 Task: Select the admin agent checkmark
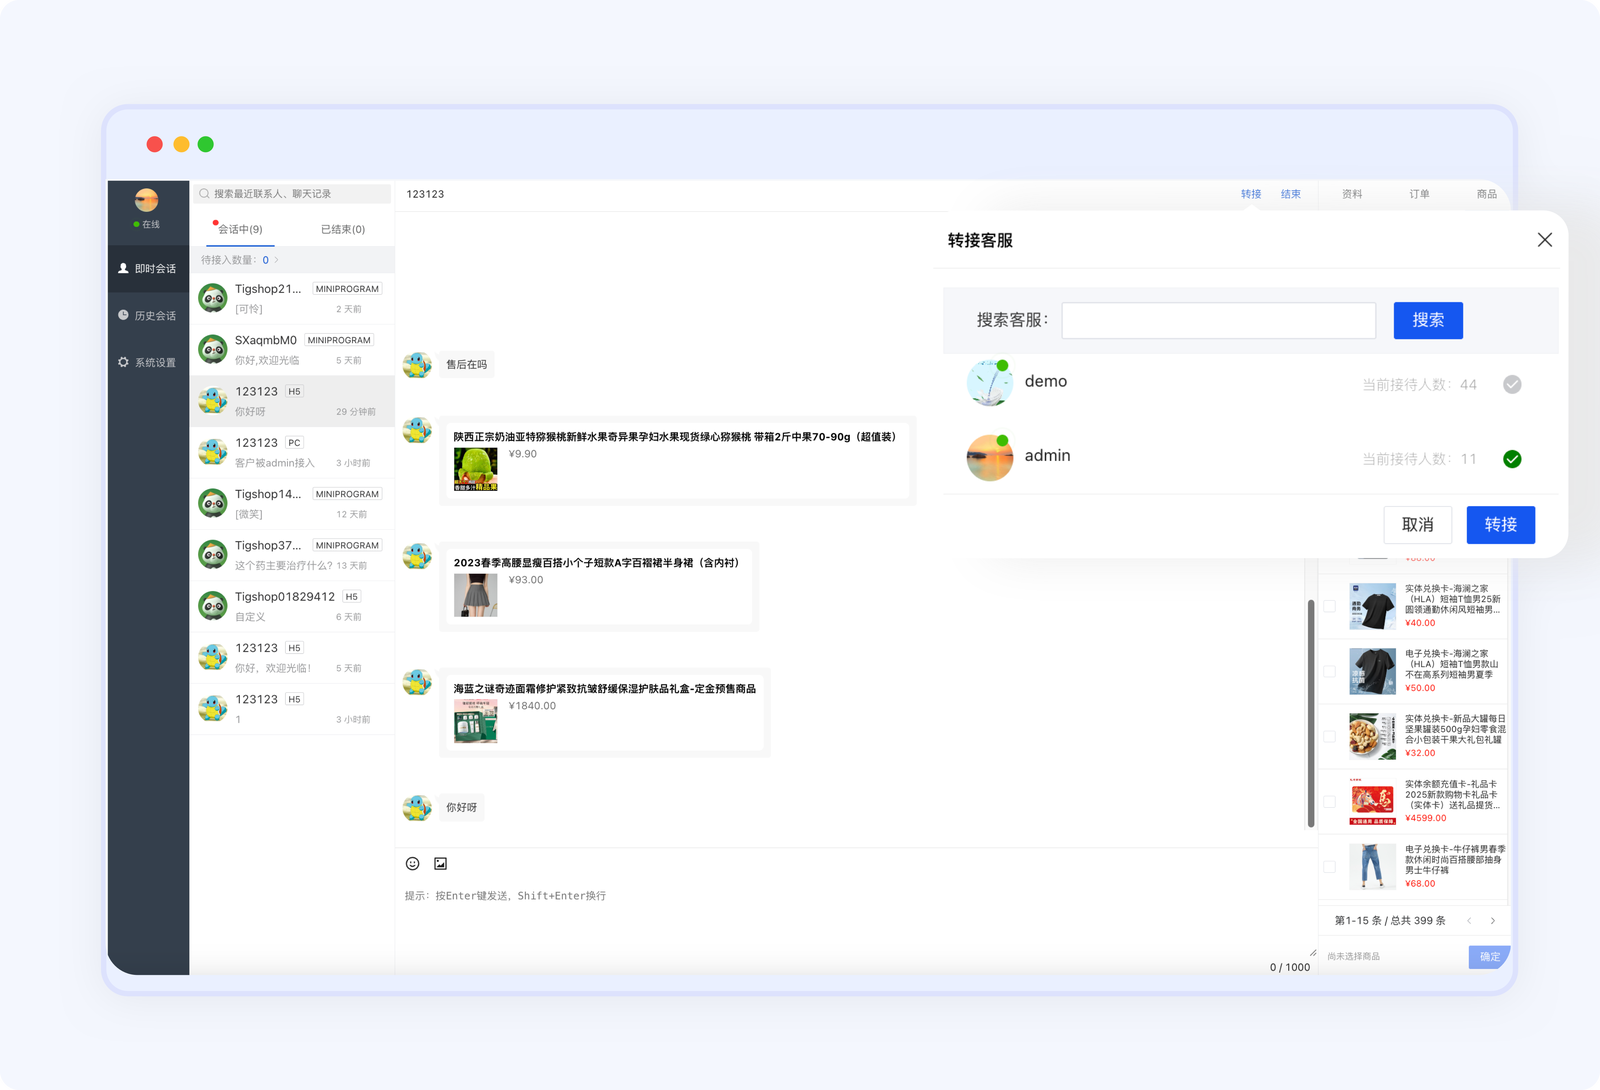click(x=1512, y=459)
